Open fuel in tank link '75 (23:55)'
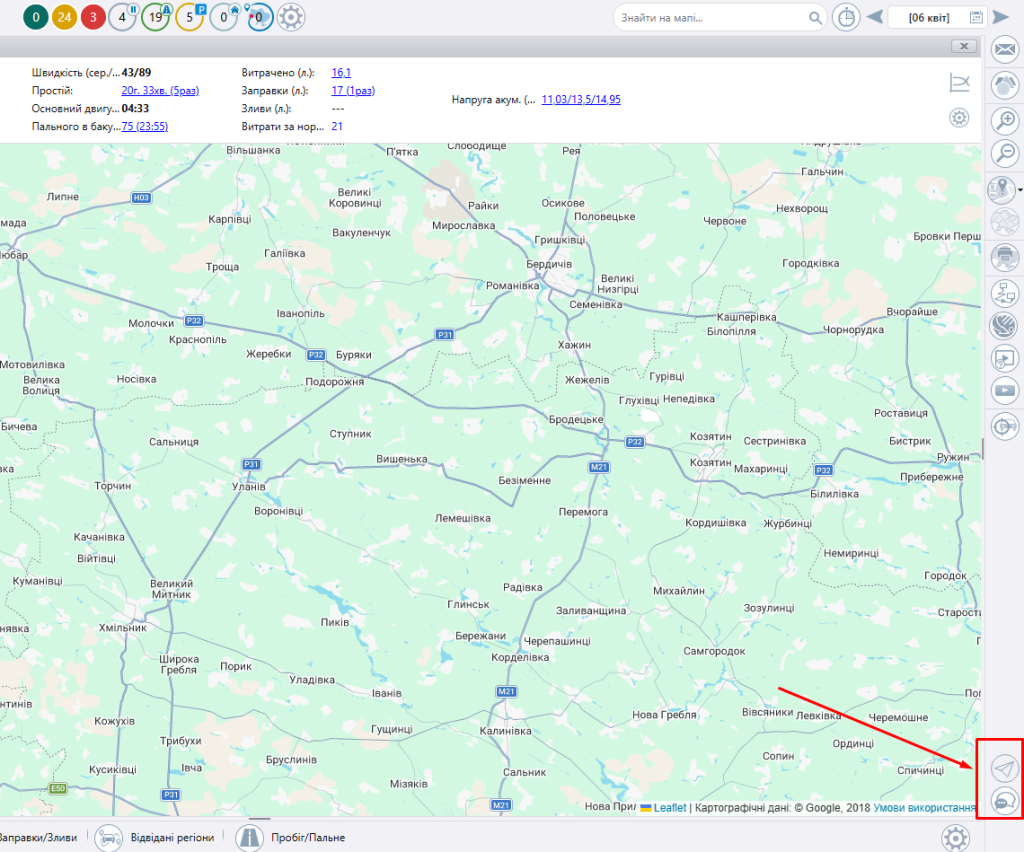Viewport: 1024px width, 852px height. click(x=144, y=127)
